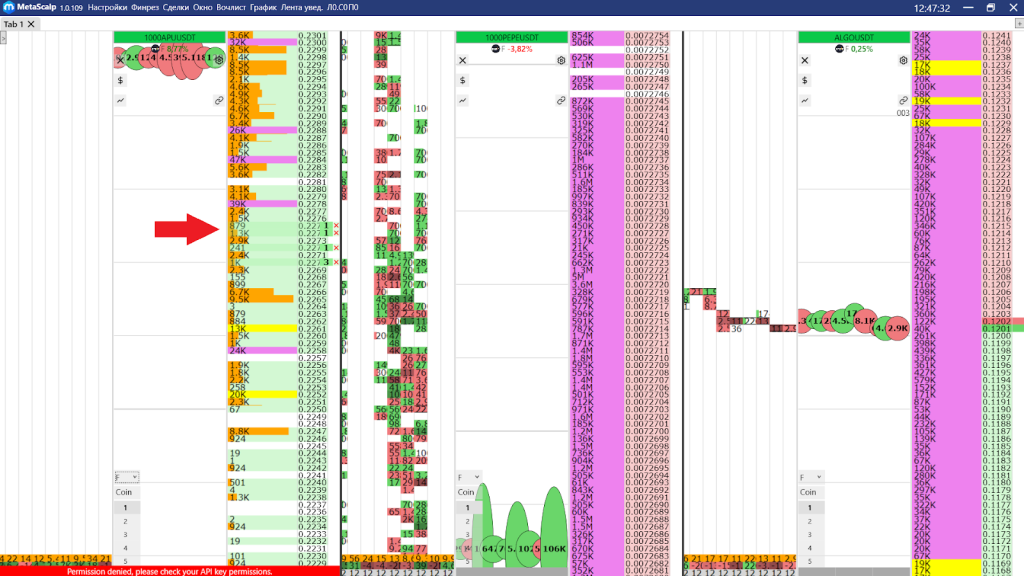Select Coin size preset 4 in 1000APUUSDT panel

[x=125, y=548]
